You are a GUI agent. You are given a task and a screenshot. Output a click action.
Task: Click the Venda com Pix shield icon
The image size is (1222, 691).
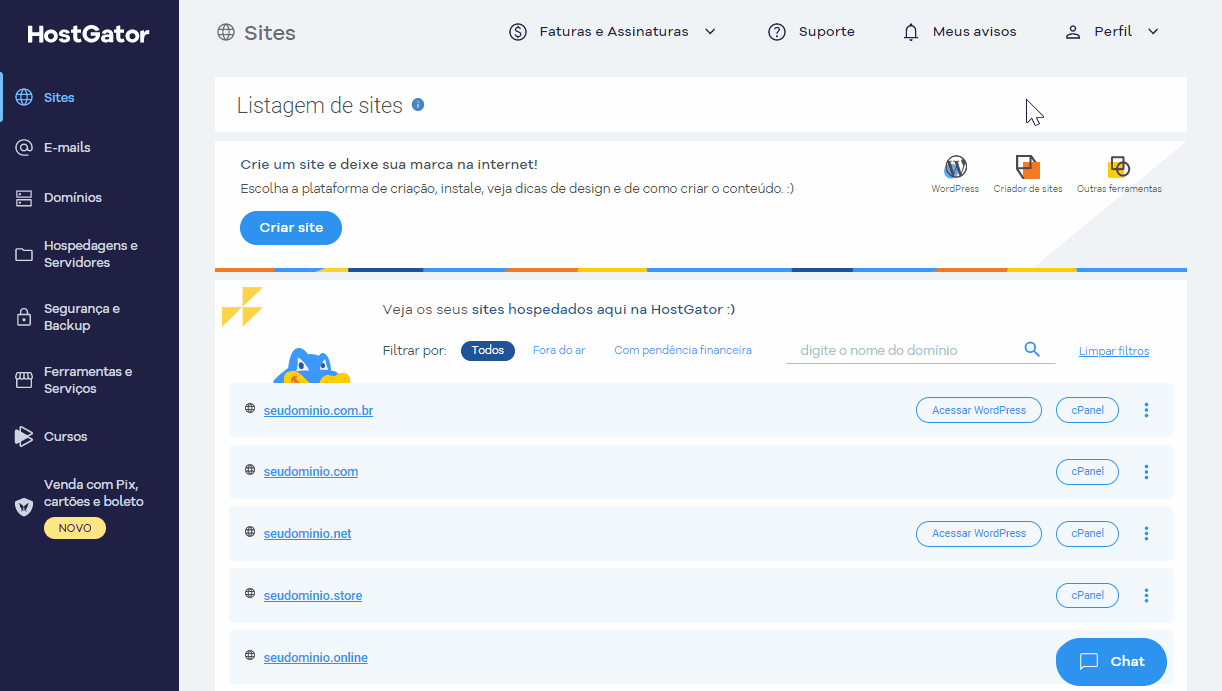(x=24, y=507)
